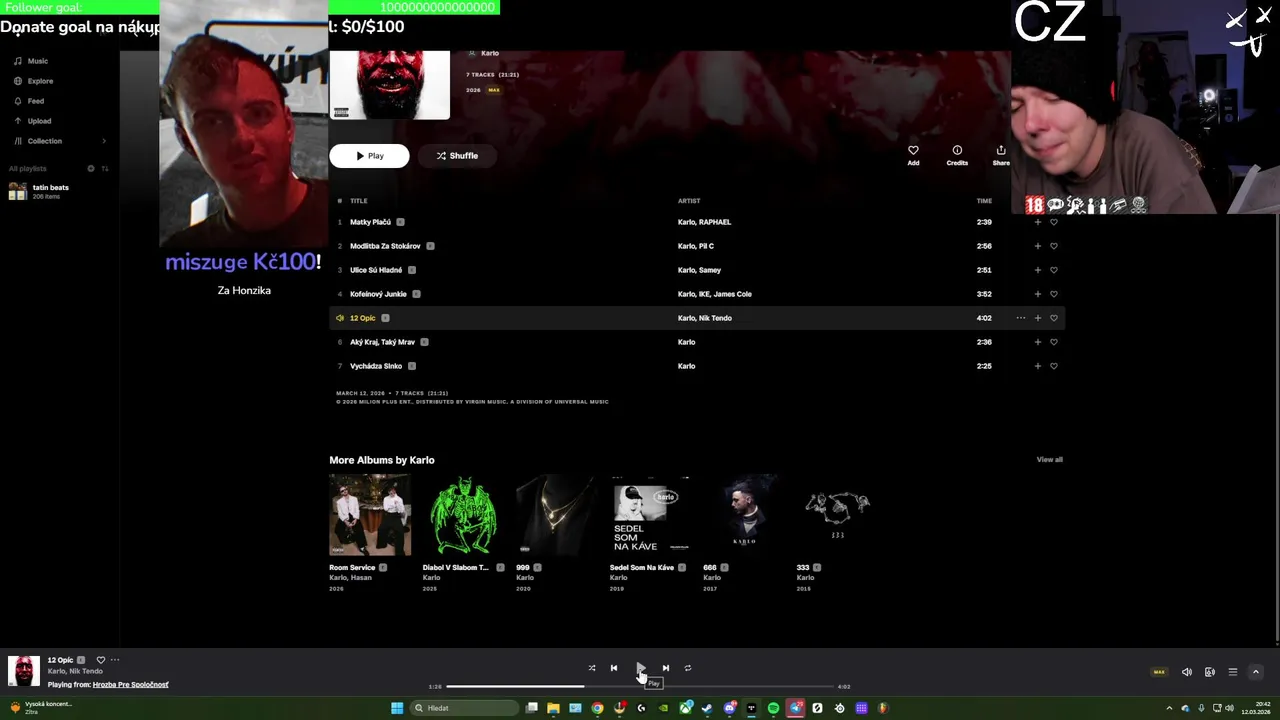Image resolution: width=1280 pixels, height=720 pixels.
Task: Select track Kofeínový Junkie
Action: (x=378, y=294)
